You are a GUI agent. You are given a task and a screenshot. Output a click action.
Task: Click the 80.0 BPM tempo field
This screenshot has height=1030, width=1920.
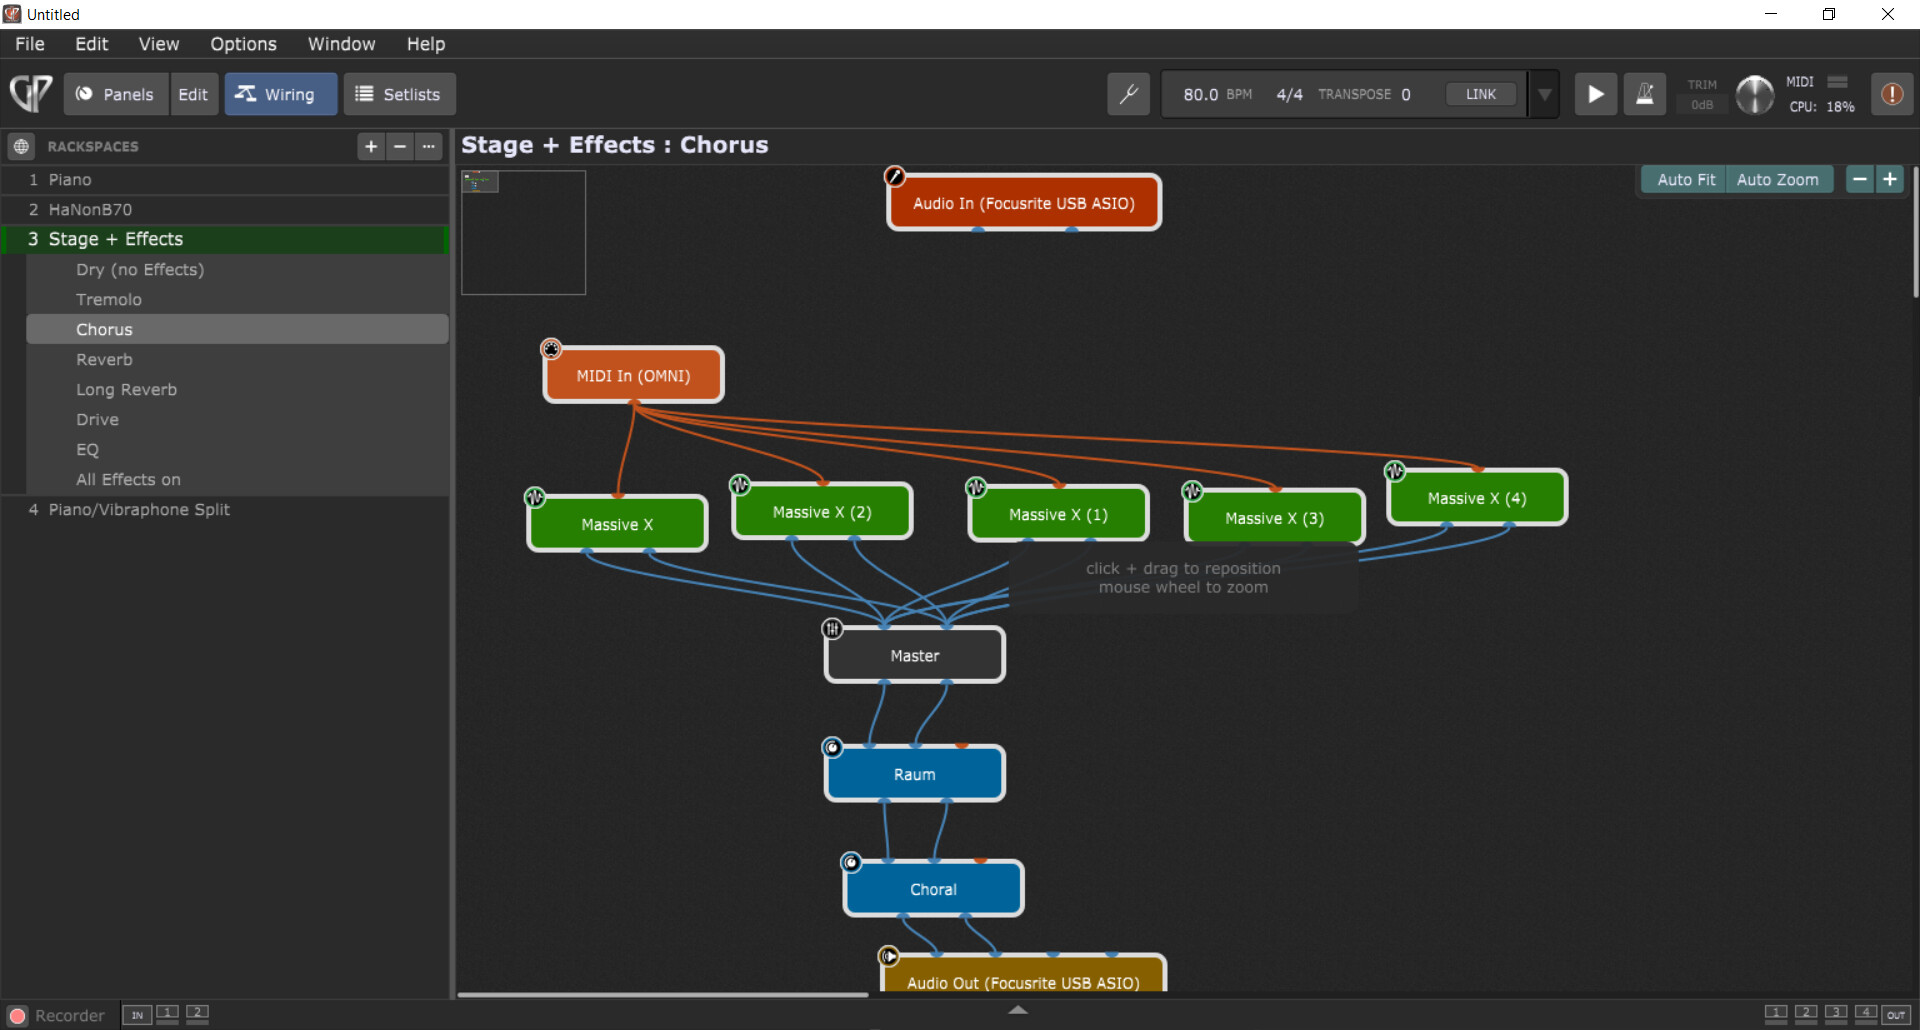pos(1217,94)
